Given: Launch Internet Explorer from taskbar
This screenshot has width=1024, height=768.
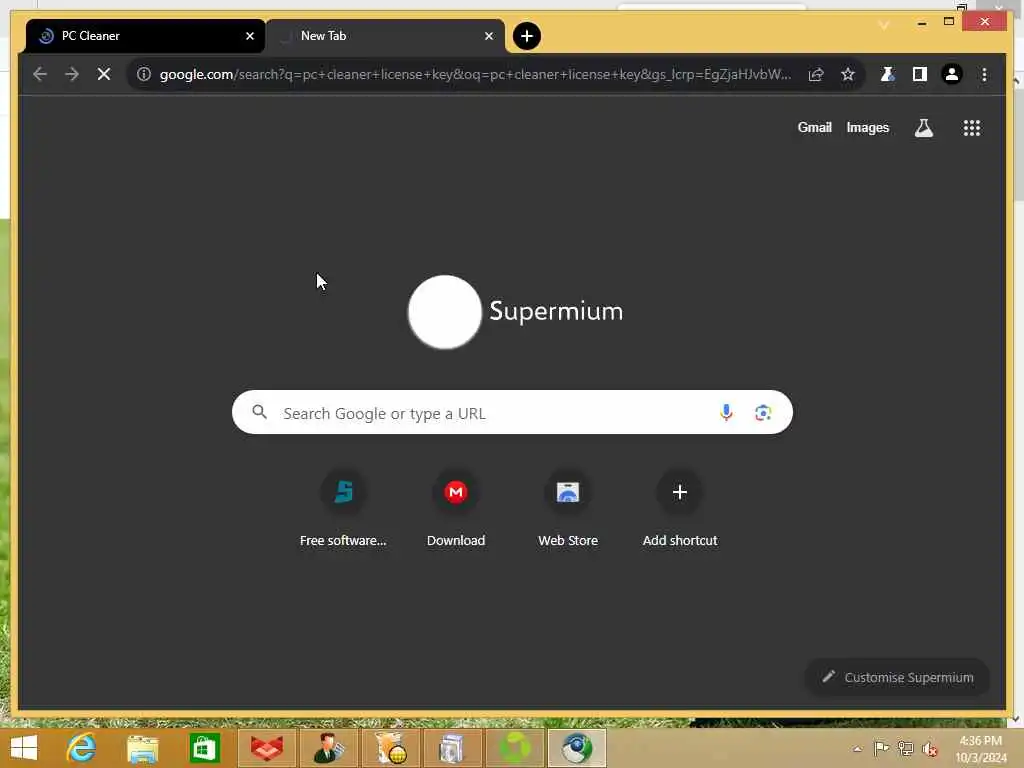Looking at the screenshot, I should coord(81,748).
